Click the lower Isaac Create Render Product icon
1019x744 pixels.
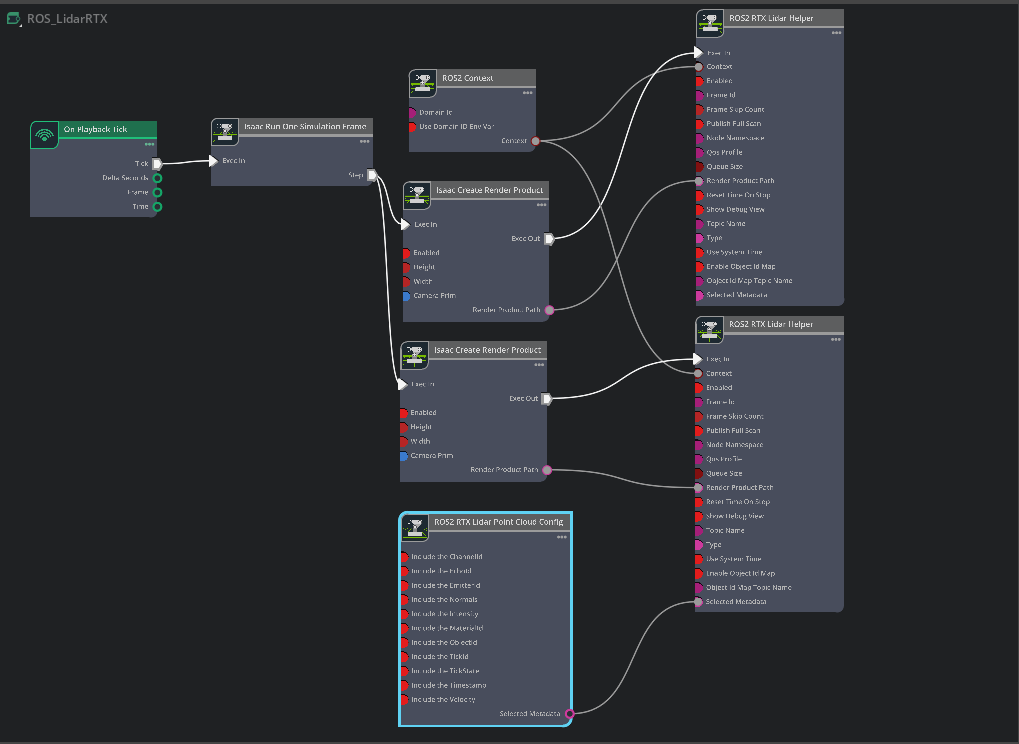tap(414, 355)
